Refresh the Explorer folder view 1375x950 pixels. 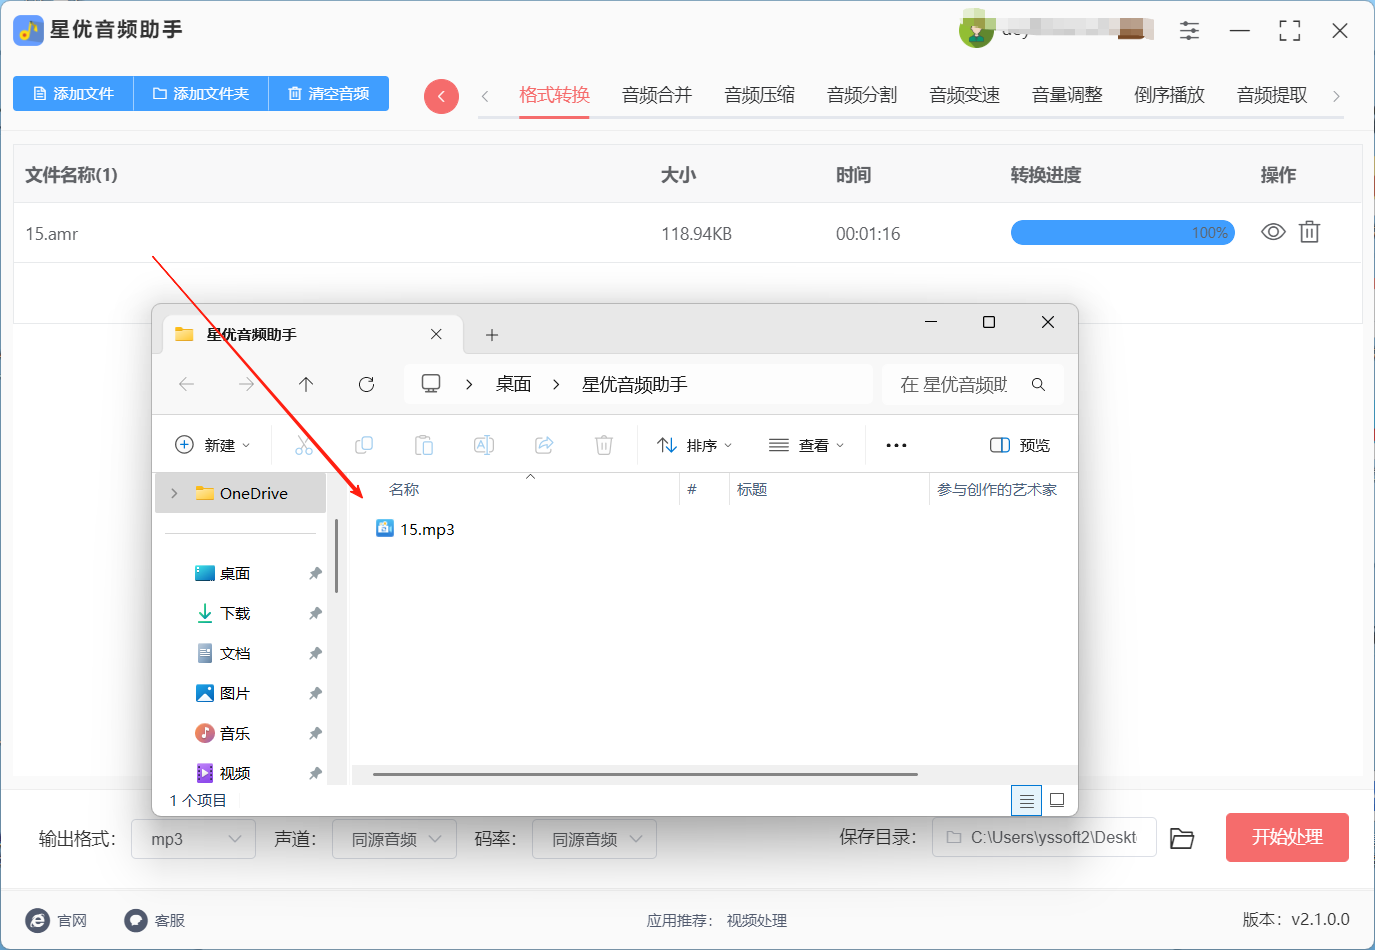coord(366,384)
